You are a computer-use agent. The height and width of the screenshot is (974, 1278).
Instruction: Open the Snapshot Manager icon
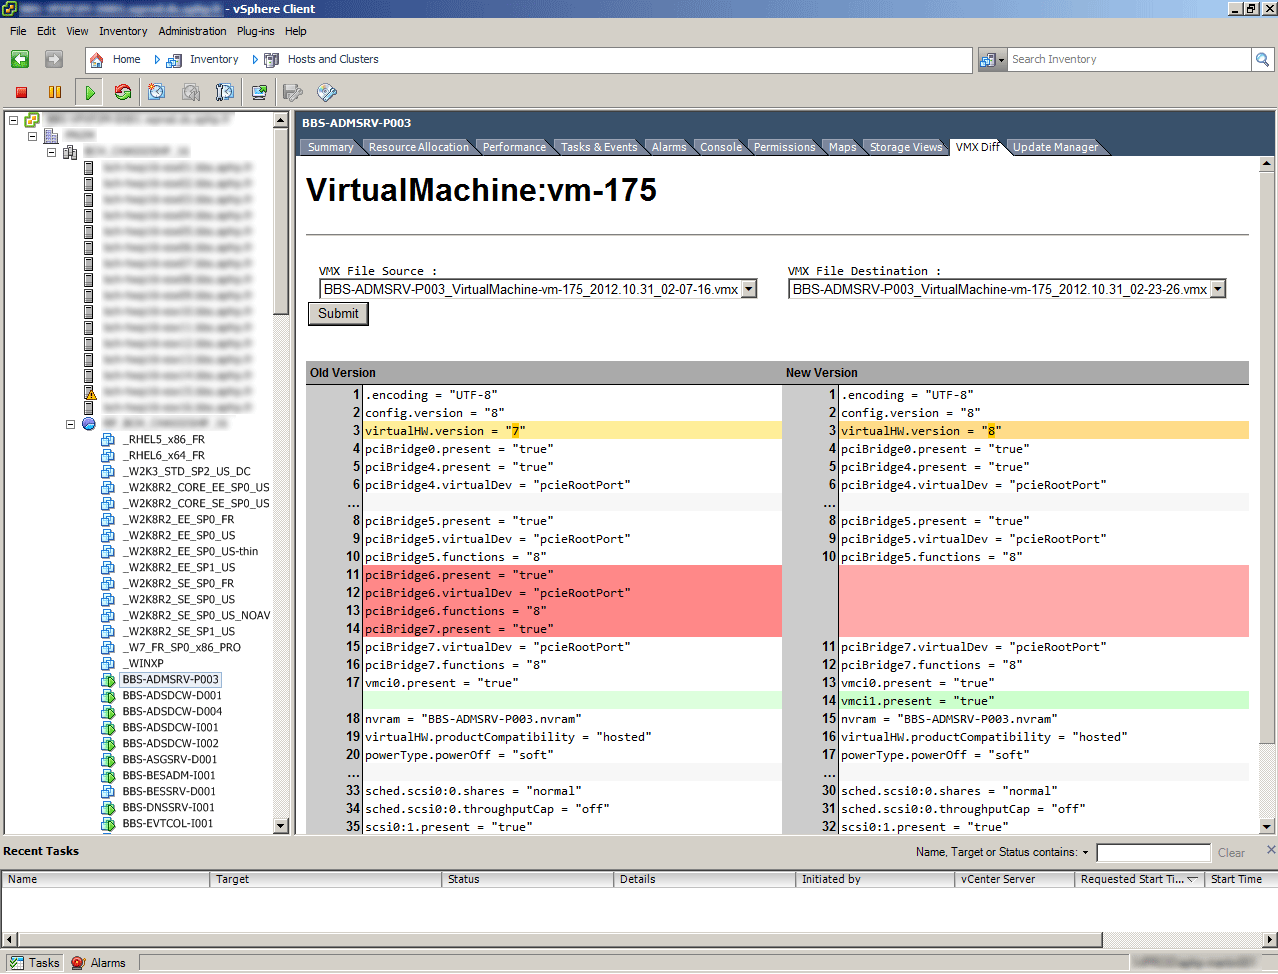(225, 93)
